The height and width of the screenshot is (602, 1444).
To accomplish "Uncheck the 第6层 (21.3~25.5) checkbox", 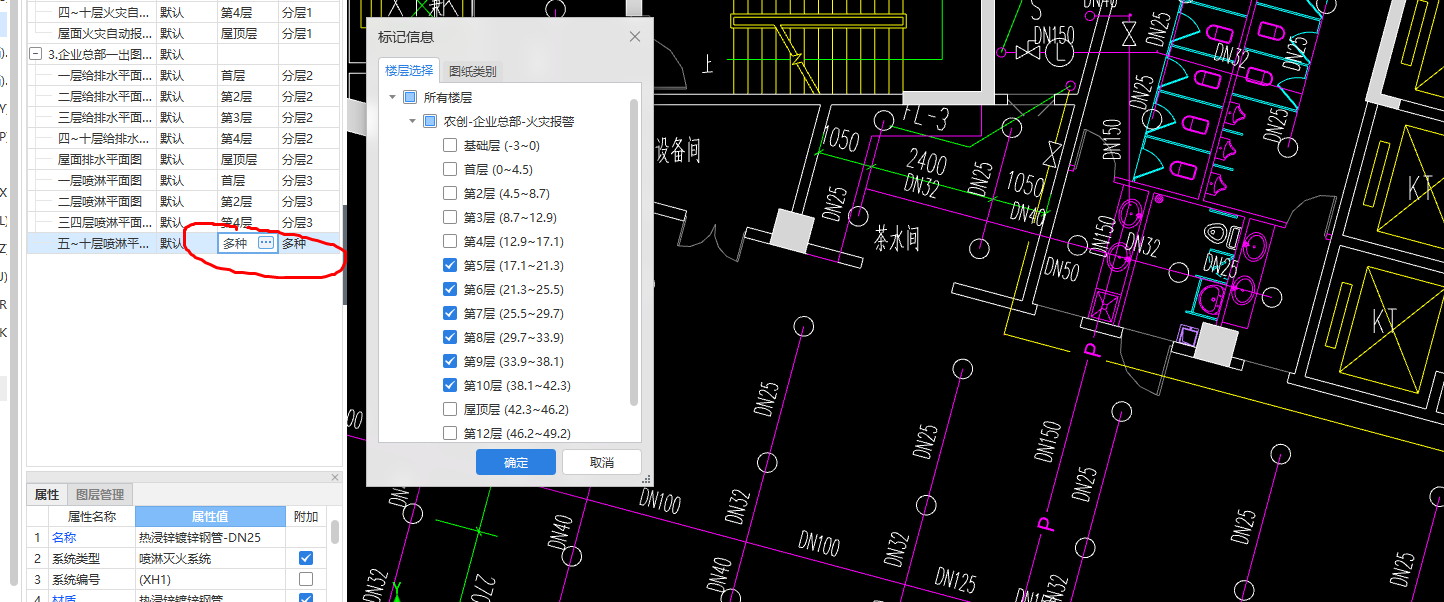I will (x=450, y=290).
